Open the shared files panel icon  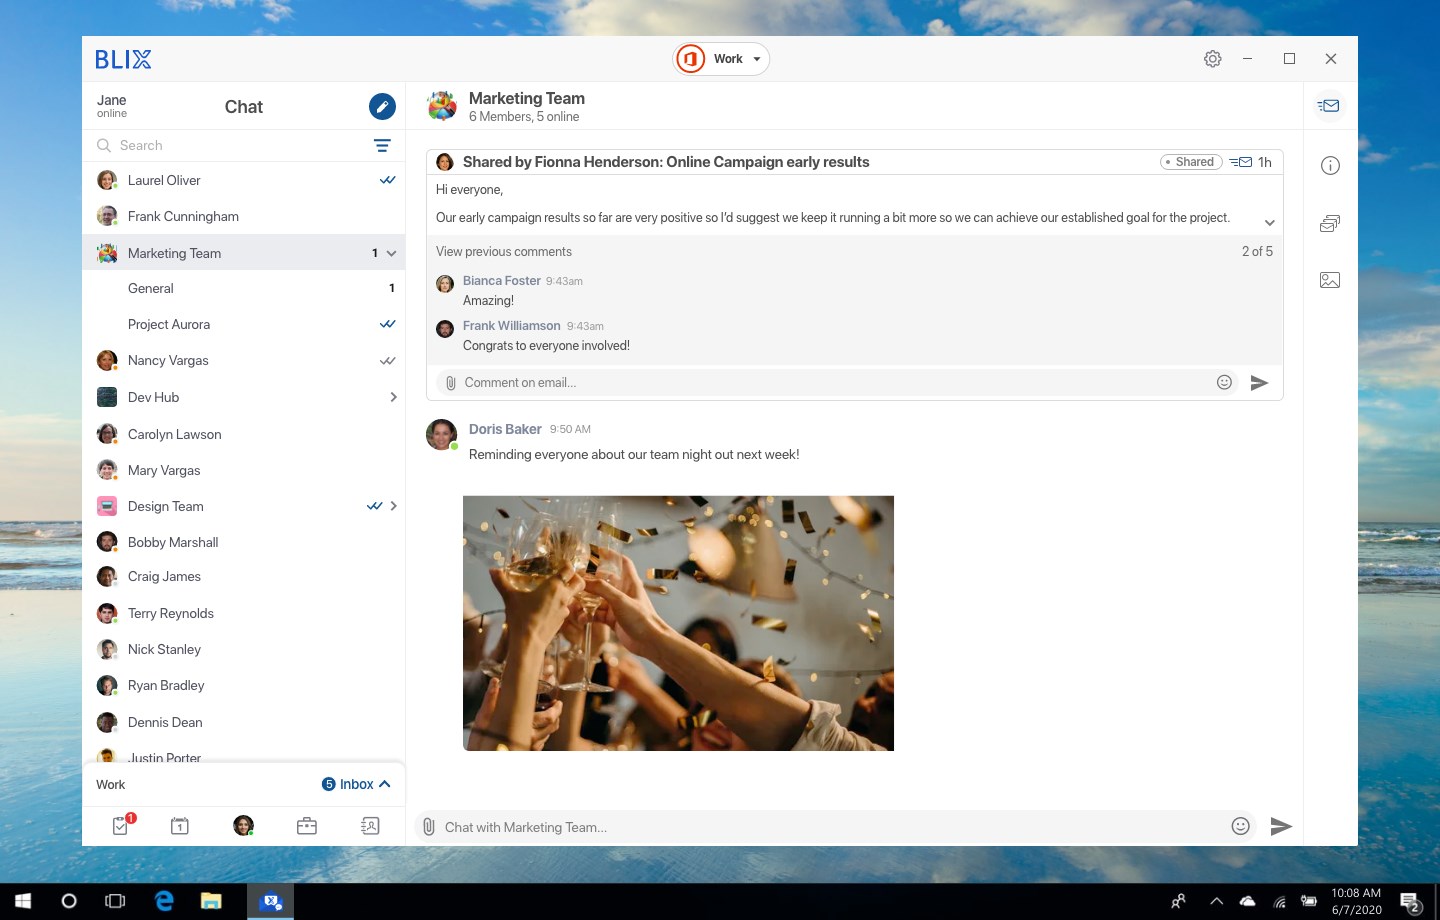(1330, 224)
